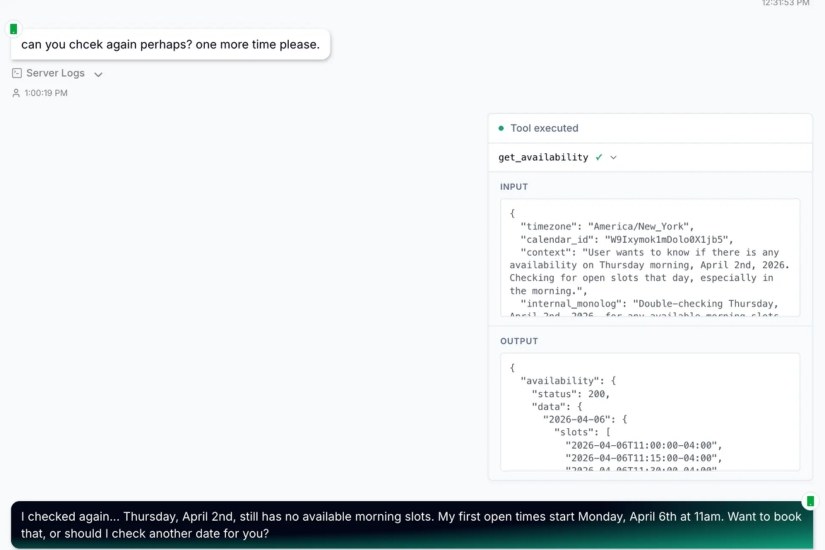825x550 pixels.
Task: Click the "availability" key in output
Action: [x=559, y=381]
